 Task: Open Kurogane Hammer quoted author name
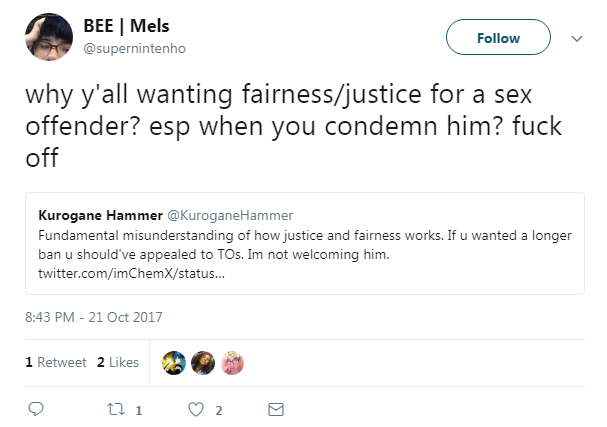100,215
